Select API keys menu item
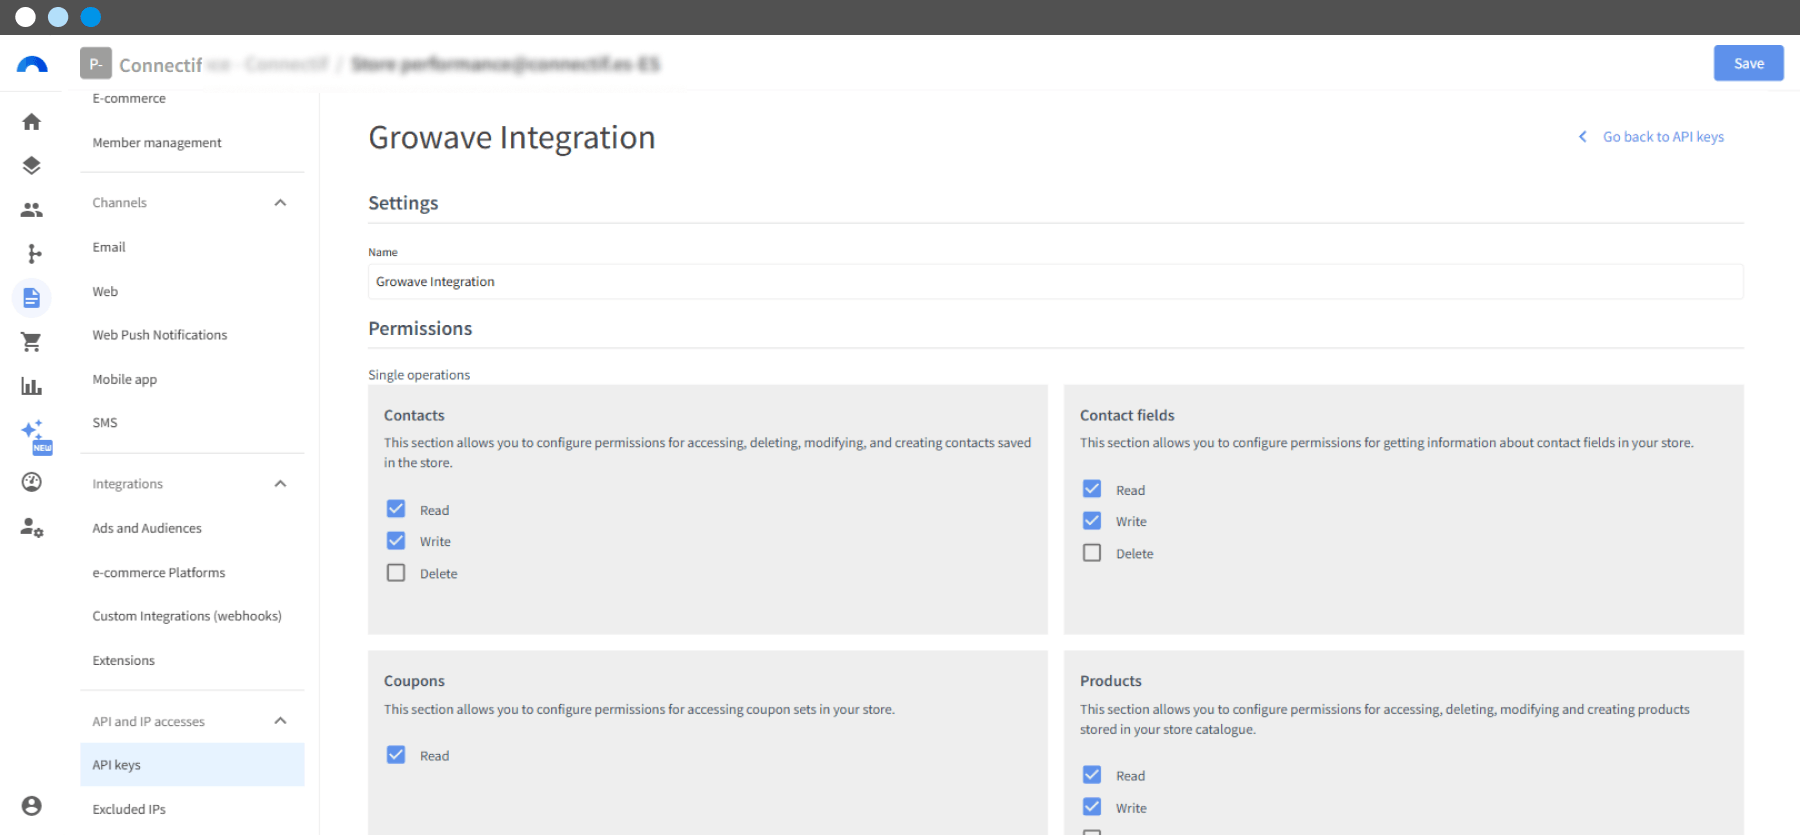Viewport: 1800px width, 835px height. (192, 765)
